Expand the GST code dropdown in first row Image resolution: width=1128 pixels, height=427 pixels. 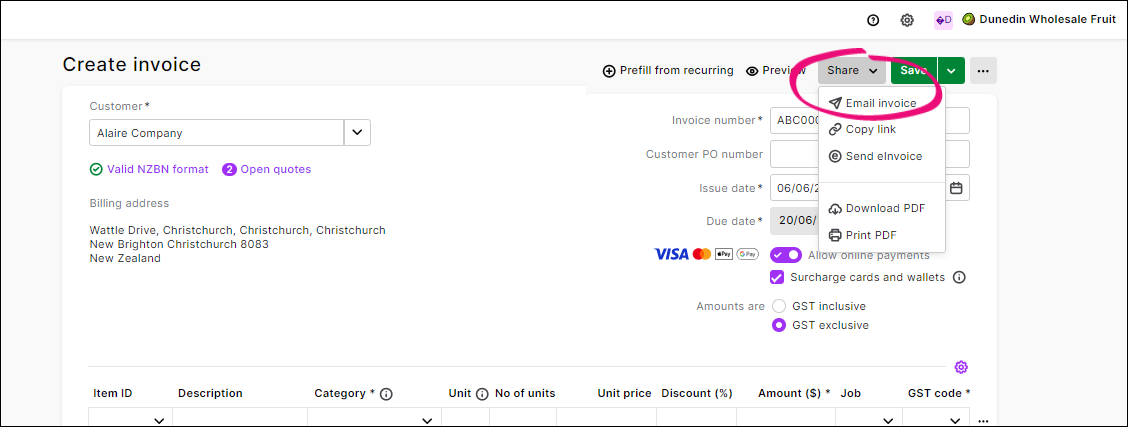[x=955, y=421]
